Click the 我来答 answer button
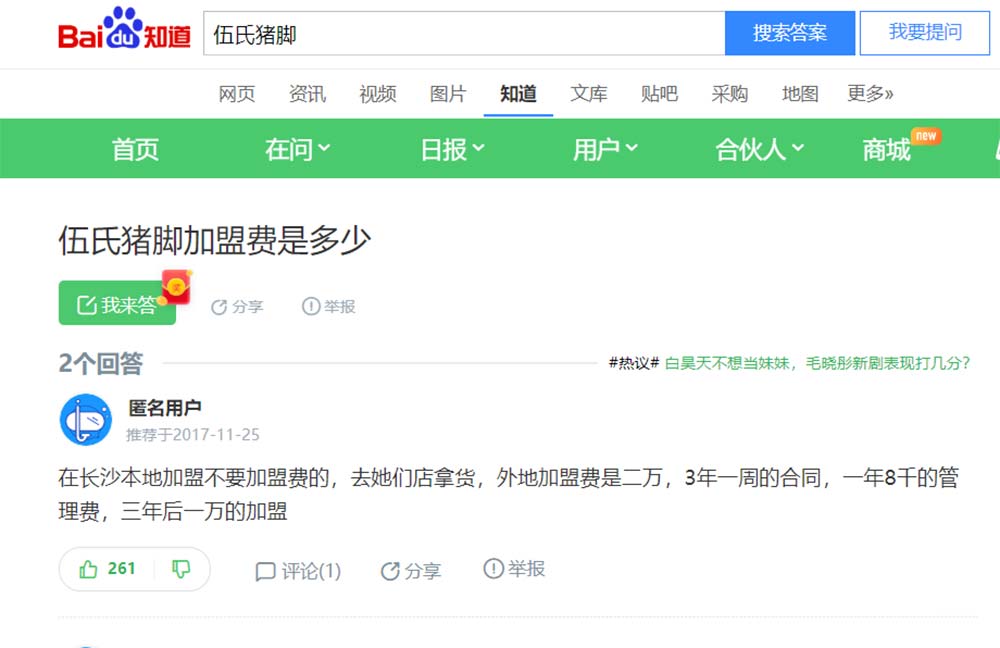The width and height of the screenshot is (1000, 648). tap(117, 304)
